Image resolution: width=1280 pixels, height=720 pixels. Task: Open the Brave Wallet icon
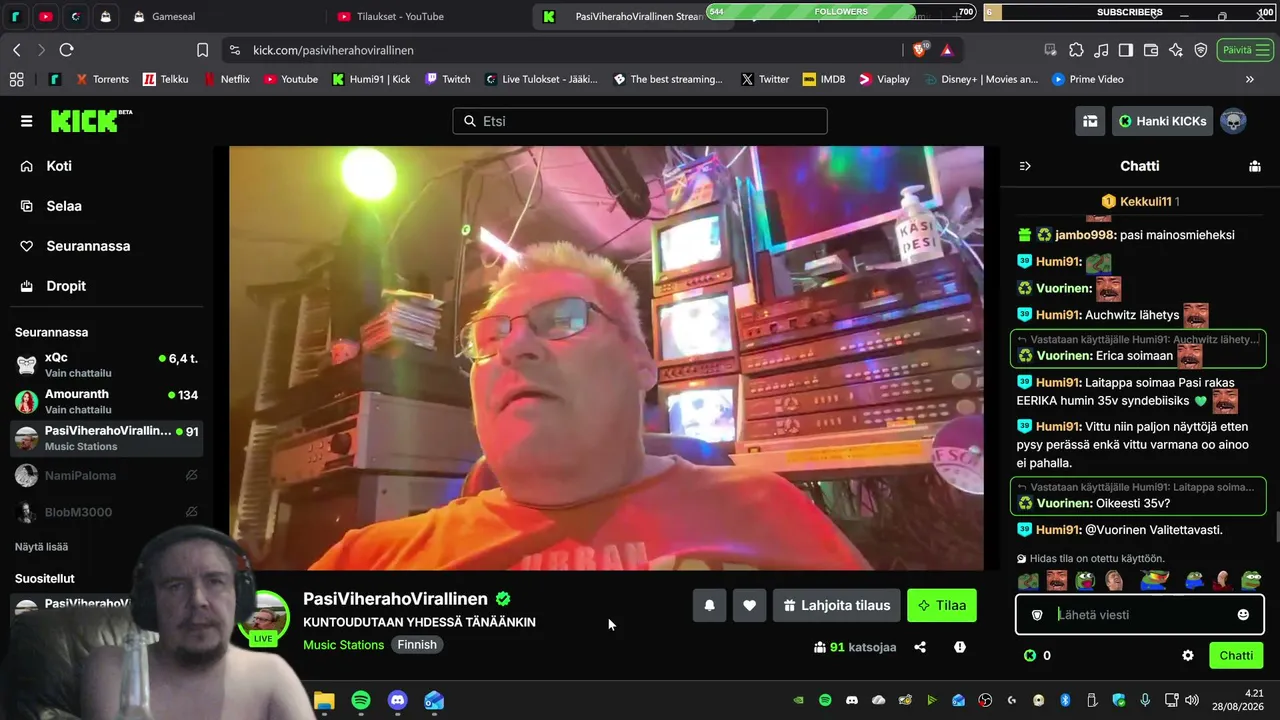point(1151,50)
